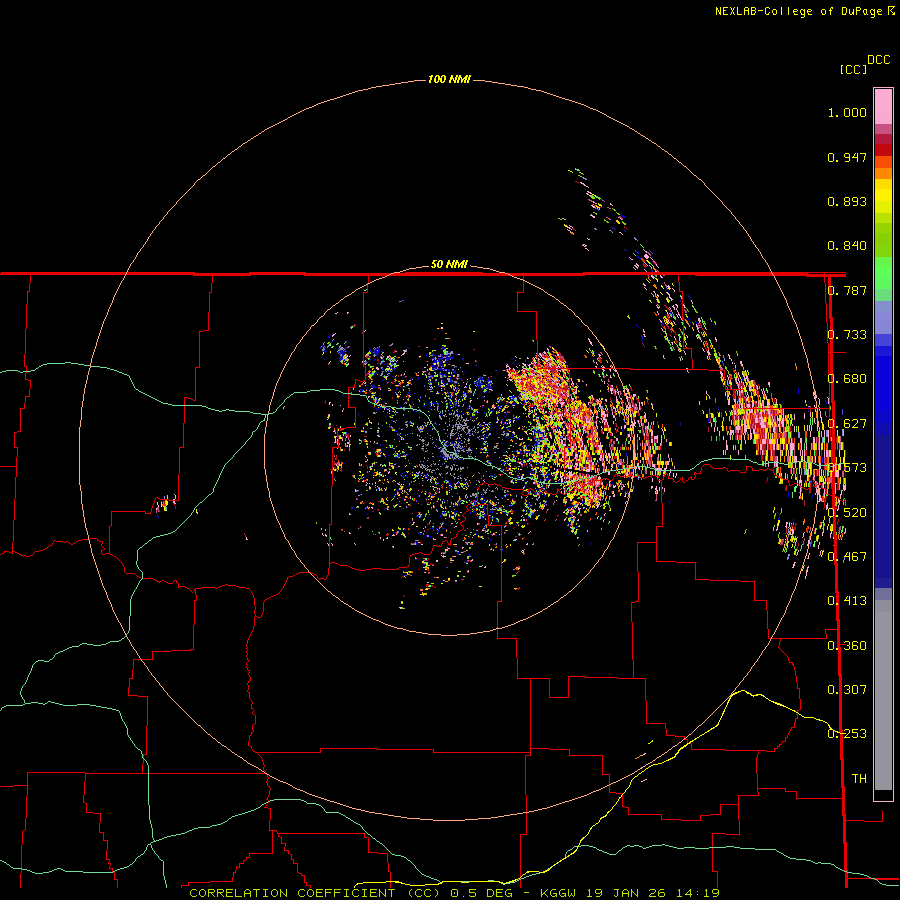This screenshot has height=900, width=900.
Task: Select the 0.947 color scale value
Action: (x=847, y=157)
